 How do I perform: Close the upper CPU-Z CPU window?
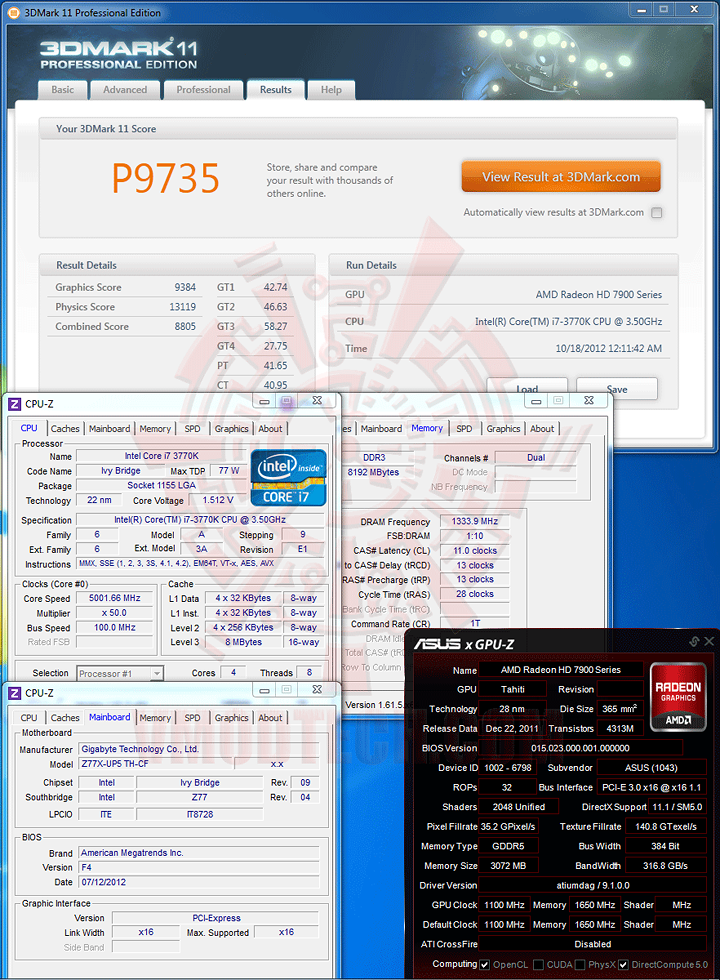point(317,401)
